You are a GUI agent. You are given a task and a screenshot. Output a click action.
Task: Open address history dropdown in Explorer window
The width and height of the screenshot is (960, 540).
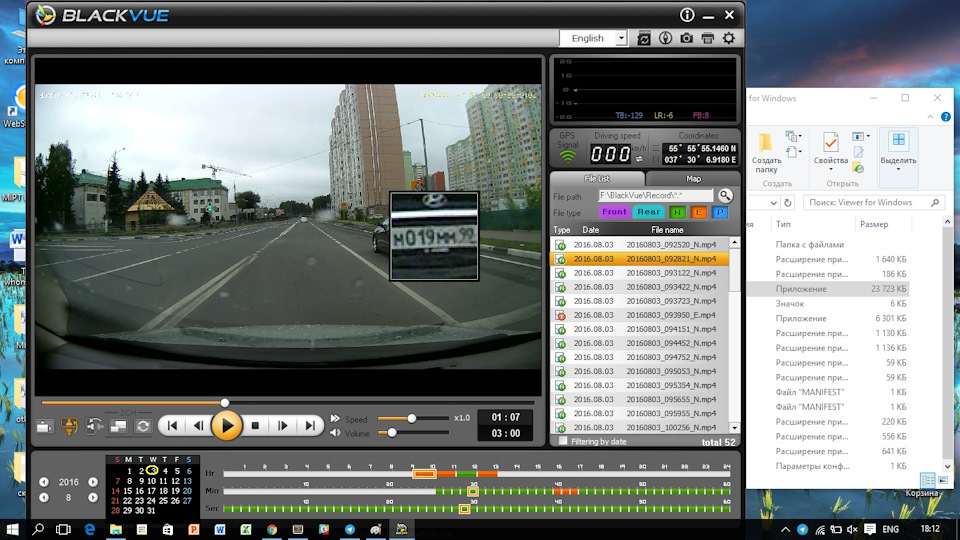pyautogui.click(x=773, y=203)
